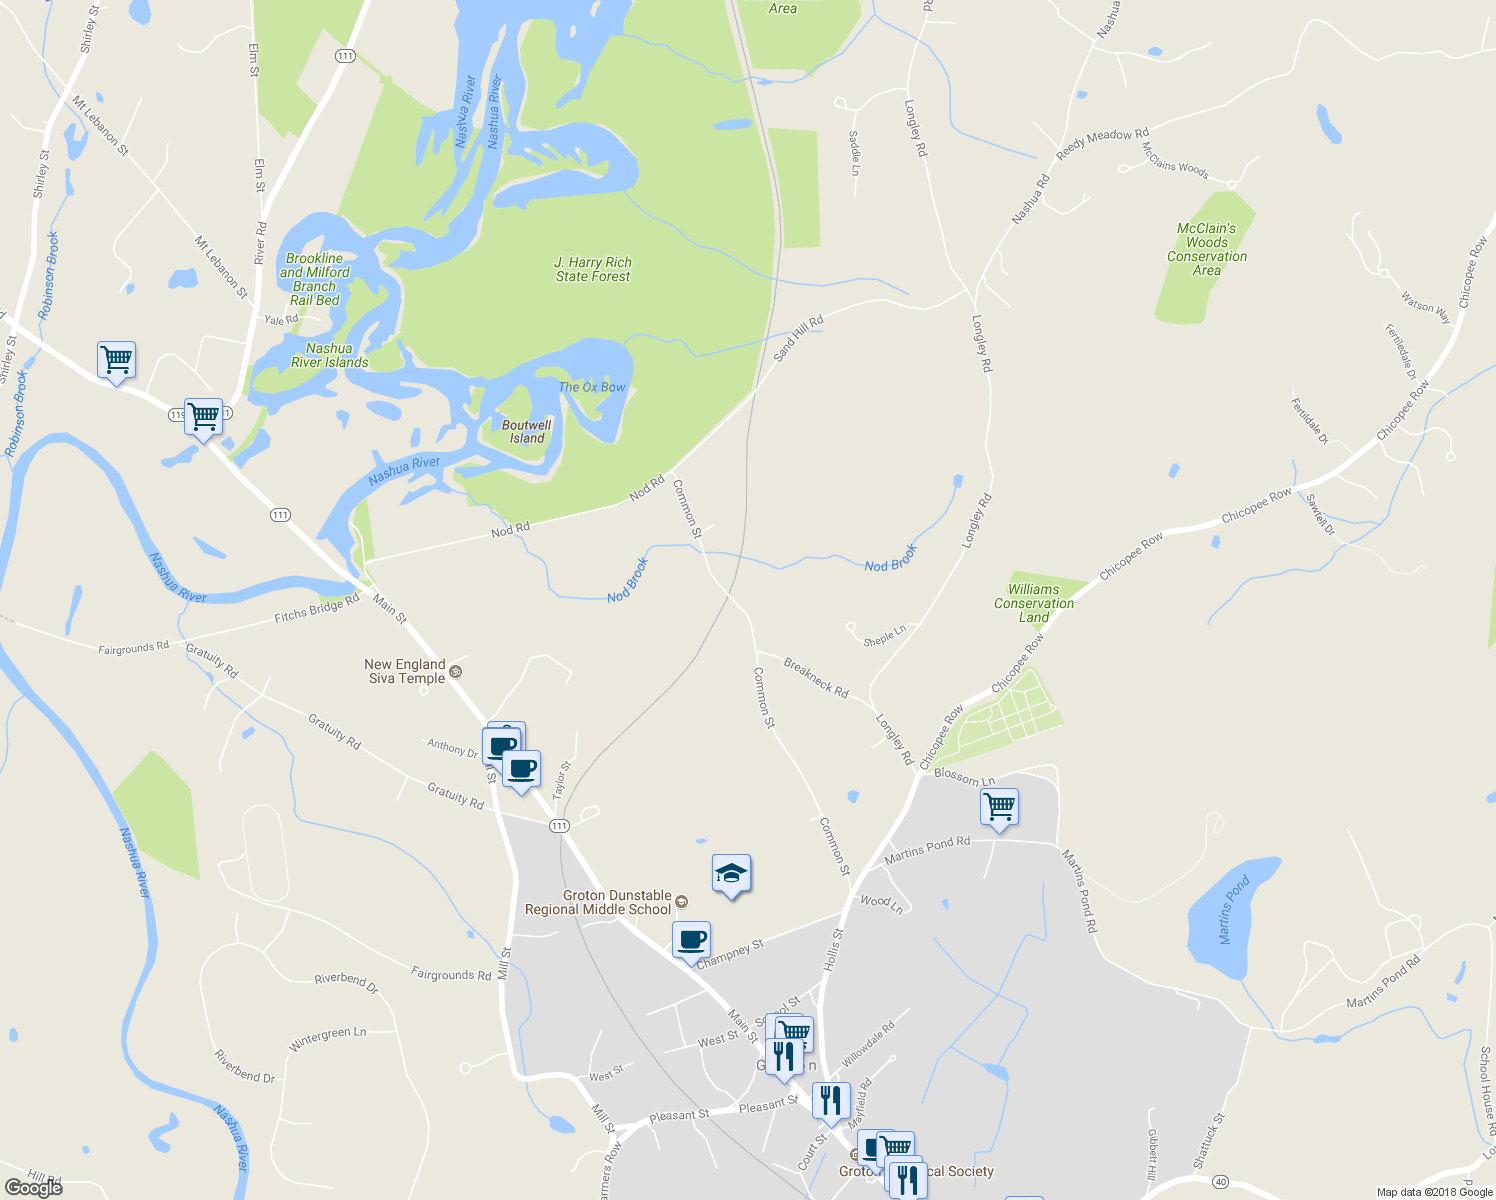Click the Route 40 shield at bottom right
Image resolution: width=1496 pixels, height=1200 pixels.
(x=1220, y=1182)
